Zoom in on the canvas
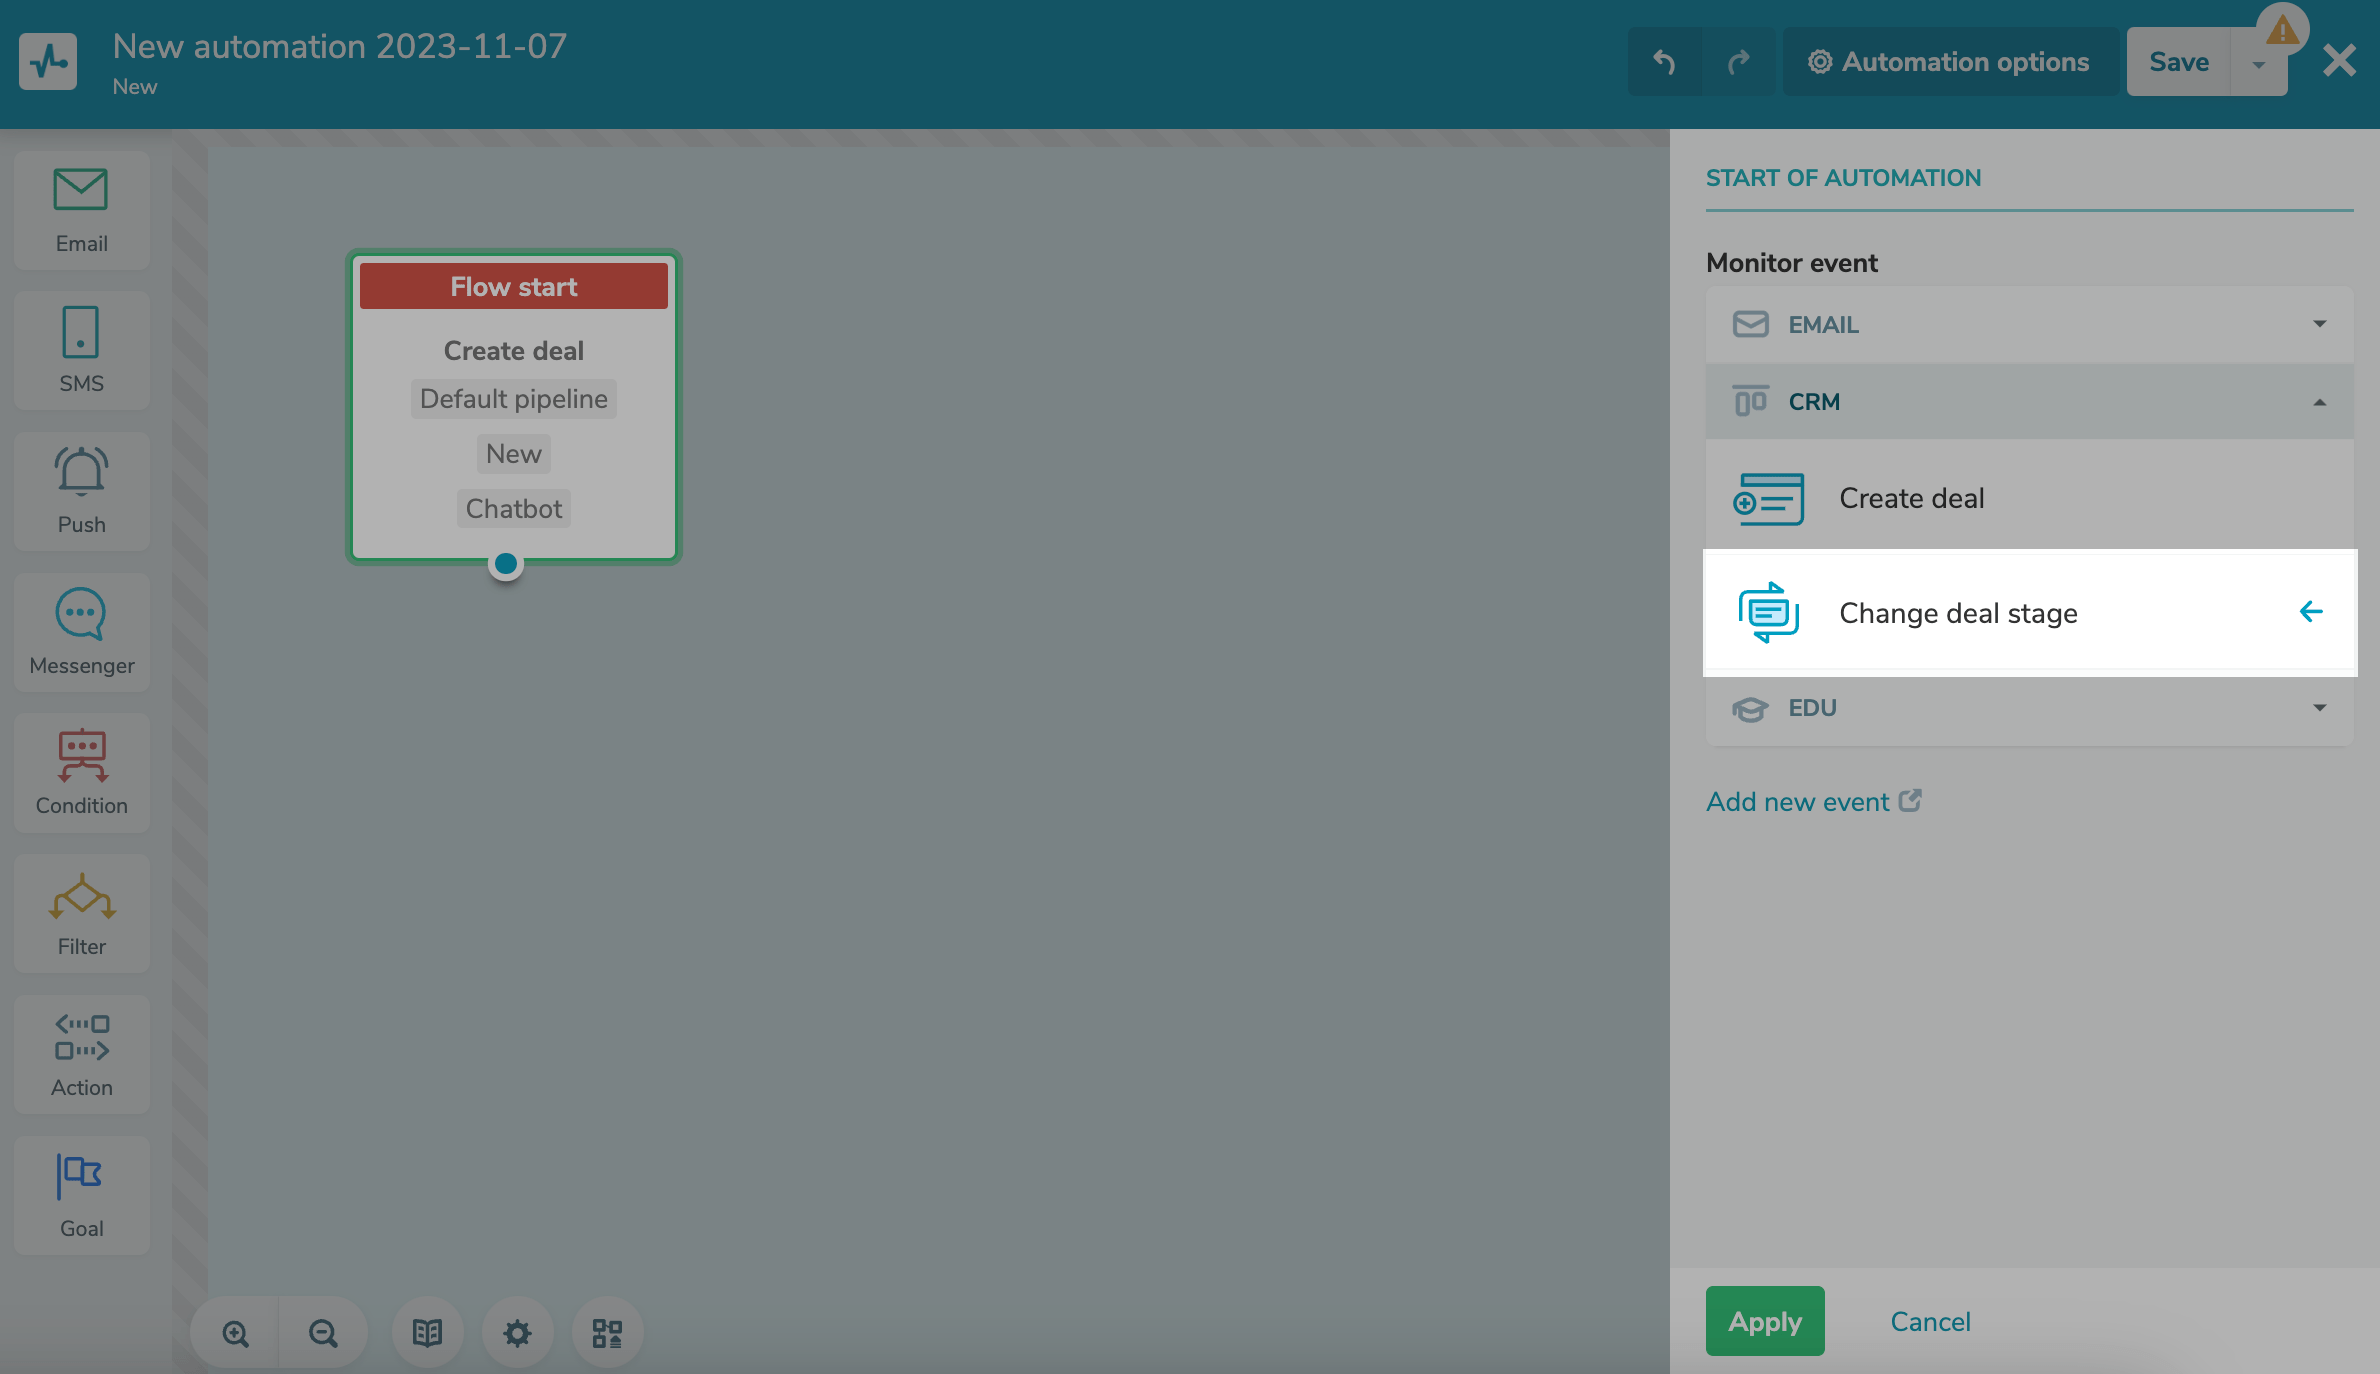 (235, 1333)
